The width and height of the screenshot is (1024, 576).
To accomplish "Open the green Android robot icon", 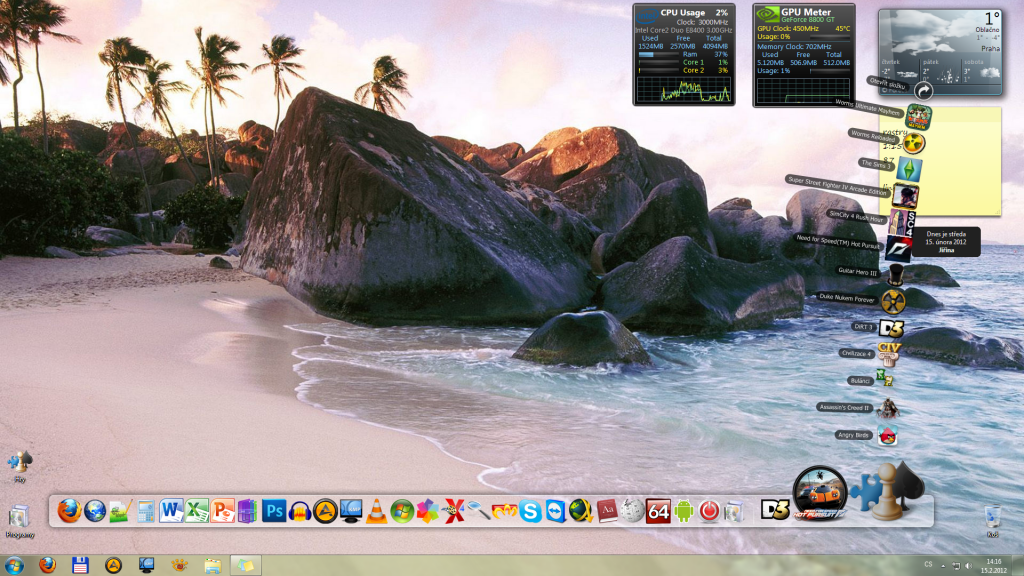I will [684, 511].
